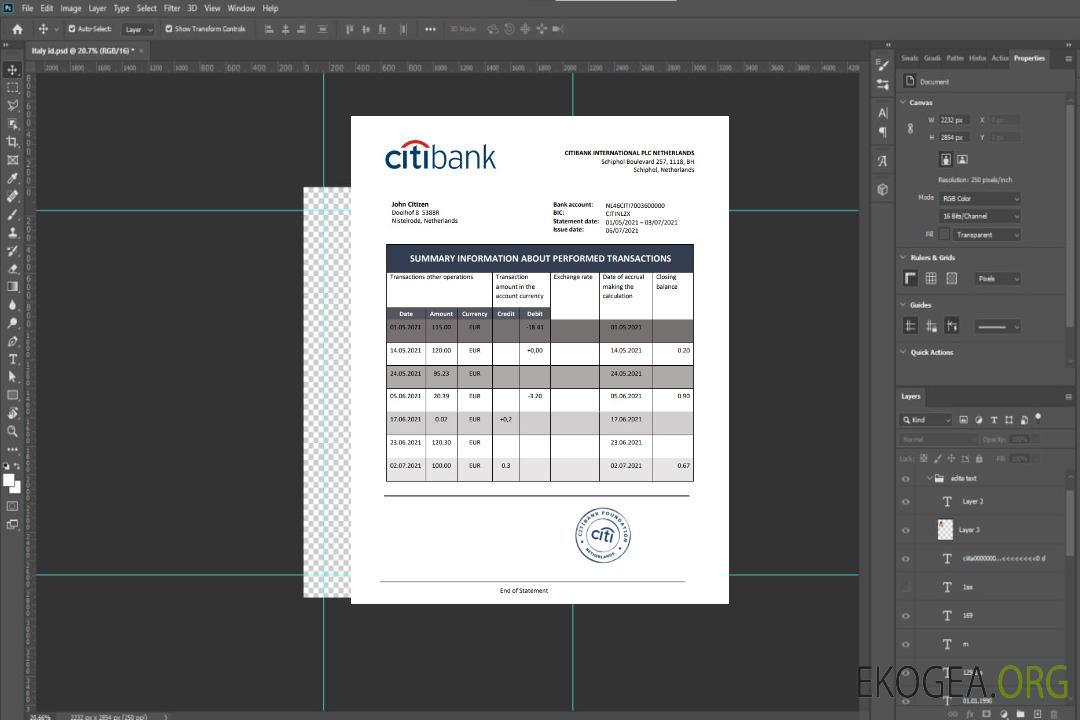Select the Blur tool
This screenshot has height=720, width=1080.
[x=12, y=305]
